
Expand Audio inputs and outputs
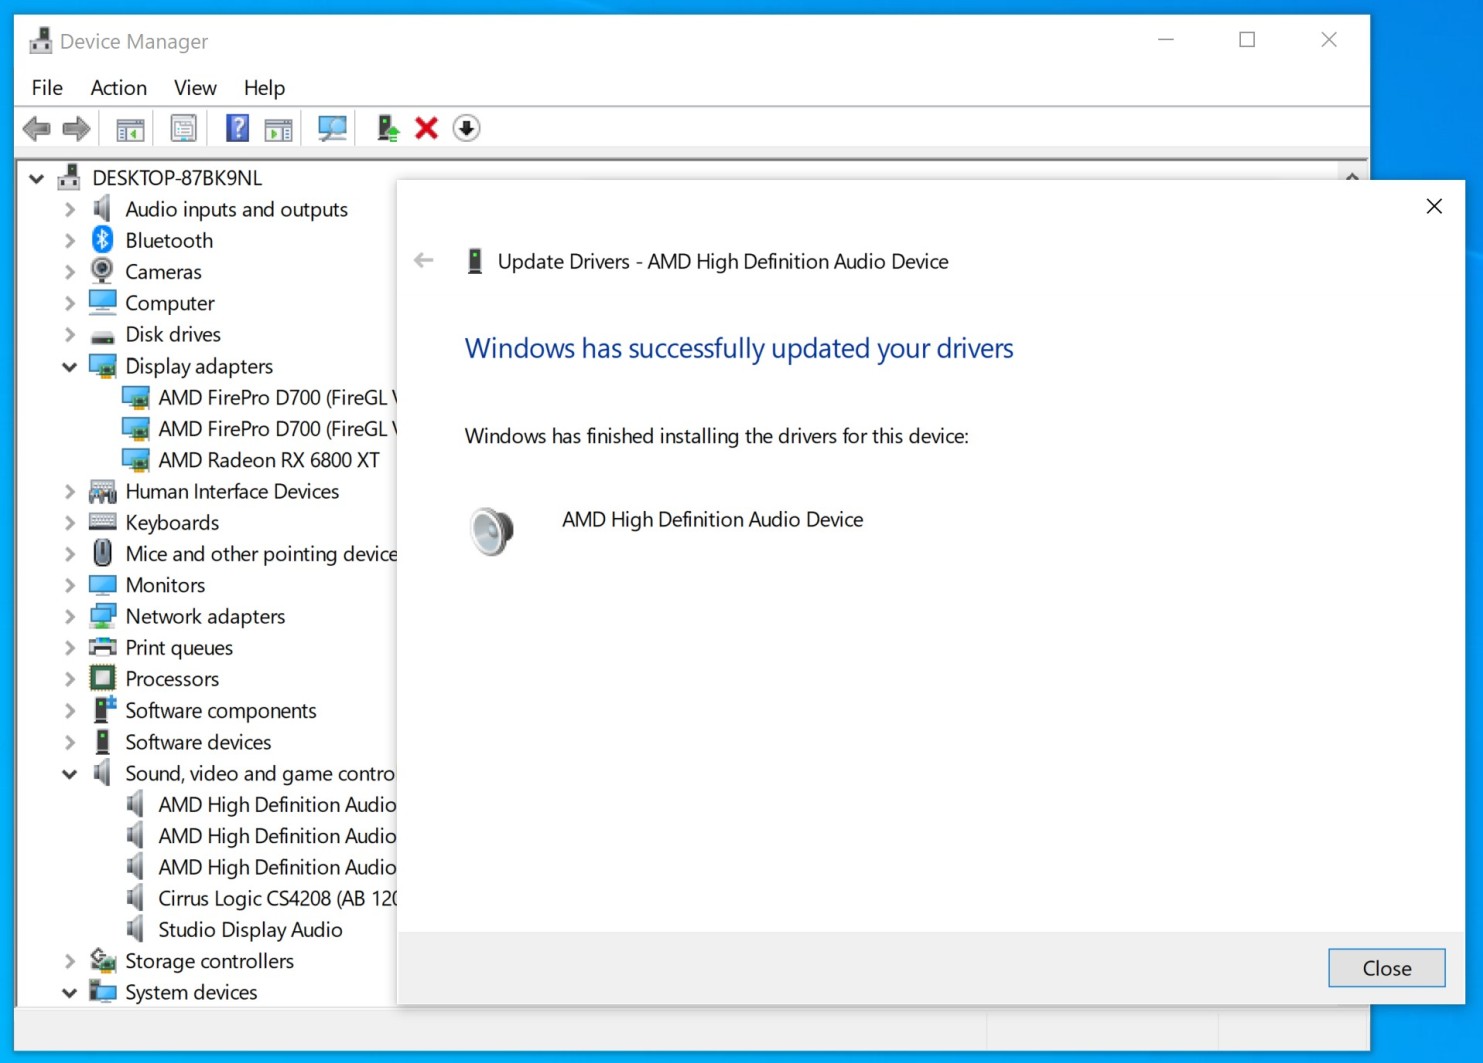(70, 210)
